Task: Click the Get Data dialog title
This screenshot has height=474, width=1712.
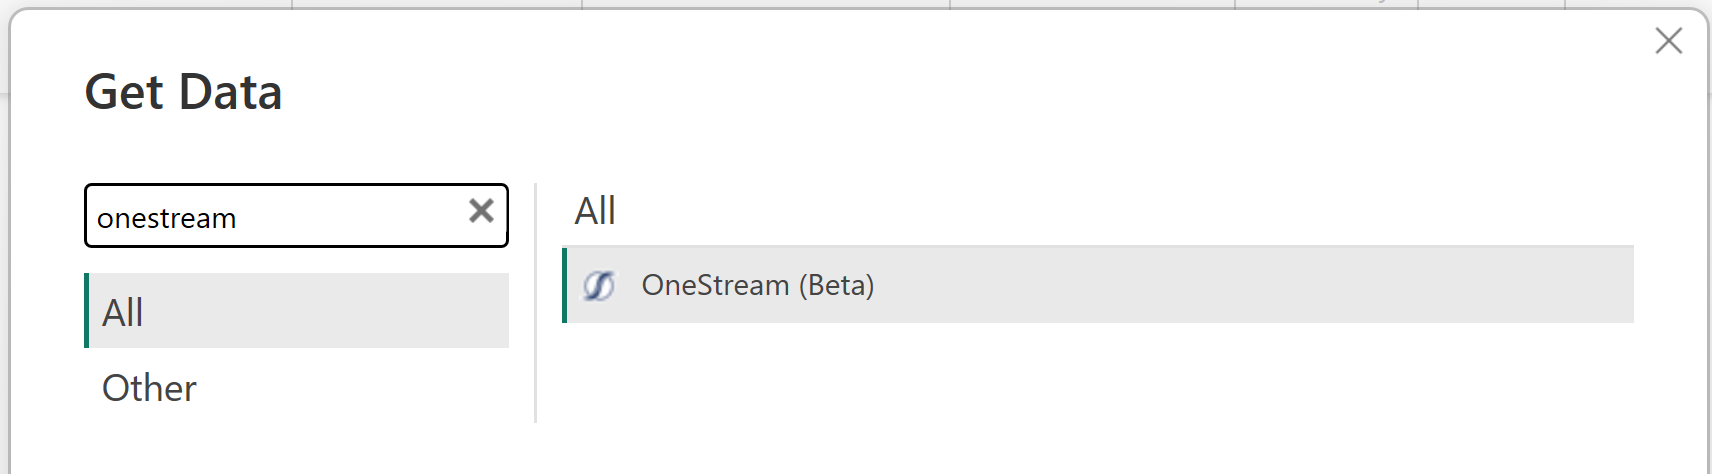Action: (x=183, y=92)
